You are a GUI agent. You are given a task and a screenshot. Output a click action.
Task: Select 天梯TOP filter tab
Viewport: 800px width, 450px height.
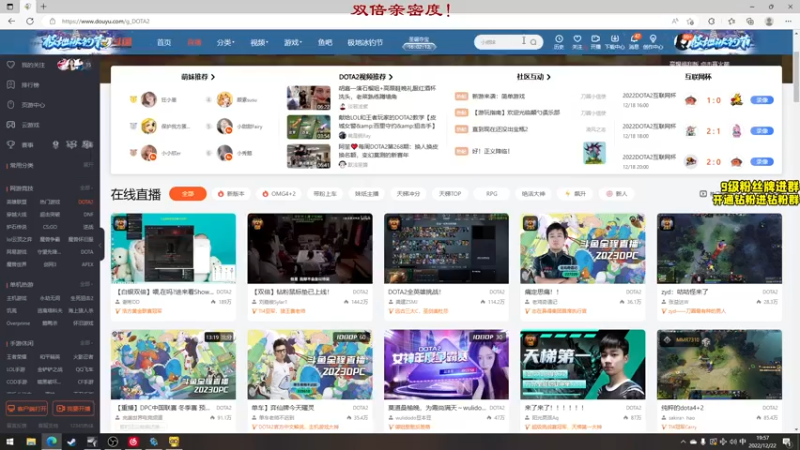(x=449, y=194)
